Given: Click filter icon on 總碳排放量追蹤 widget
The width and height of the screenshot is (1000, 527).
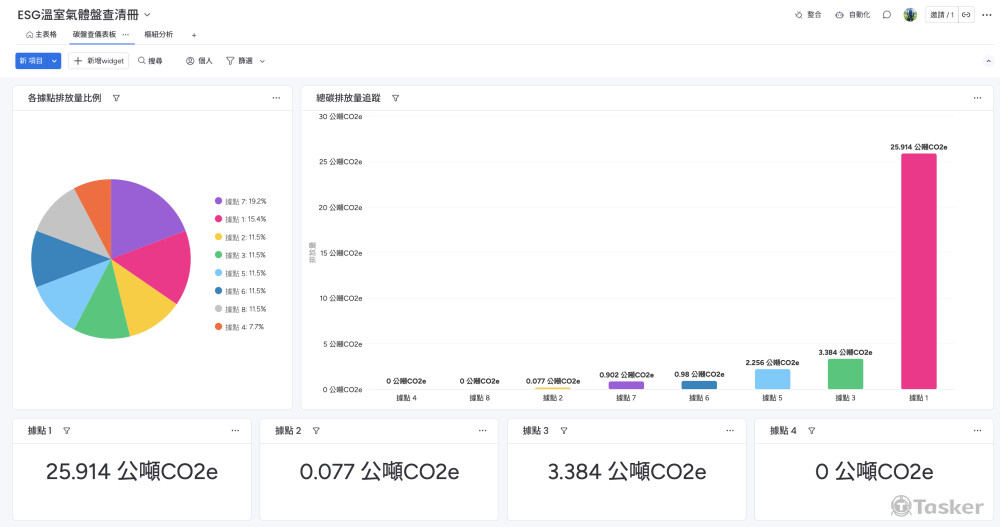Looking at the screenshot, I should pos(395,98).
